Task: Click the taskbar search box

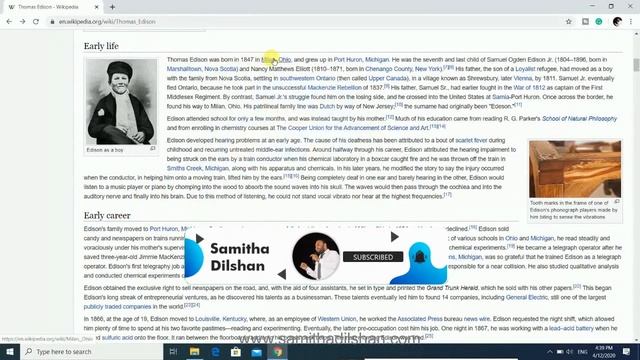Action: (91, 351)
